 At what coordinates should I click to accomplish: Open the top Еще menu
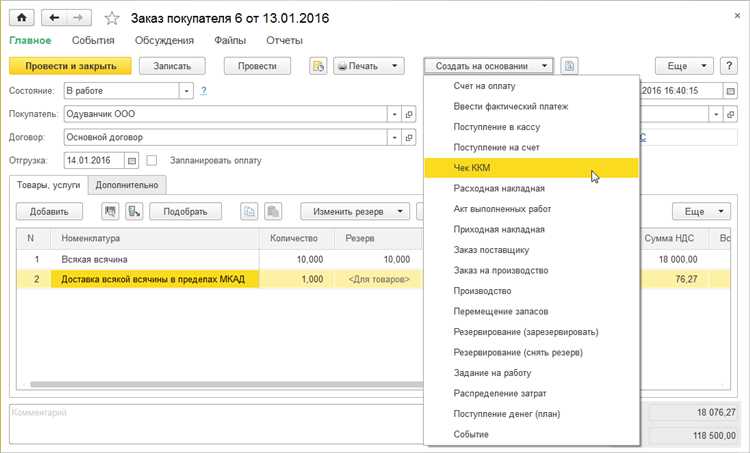684,66
